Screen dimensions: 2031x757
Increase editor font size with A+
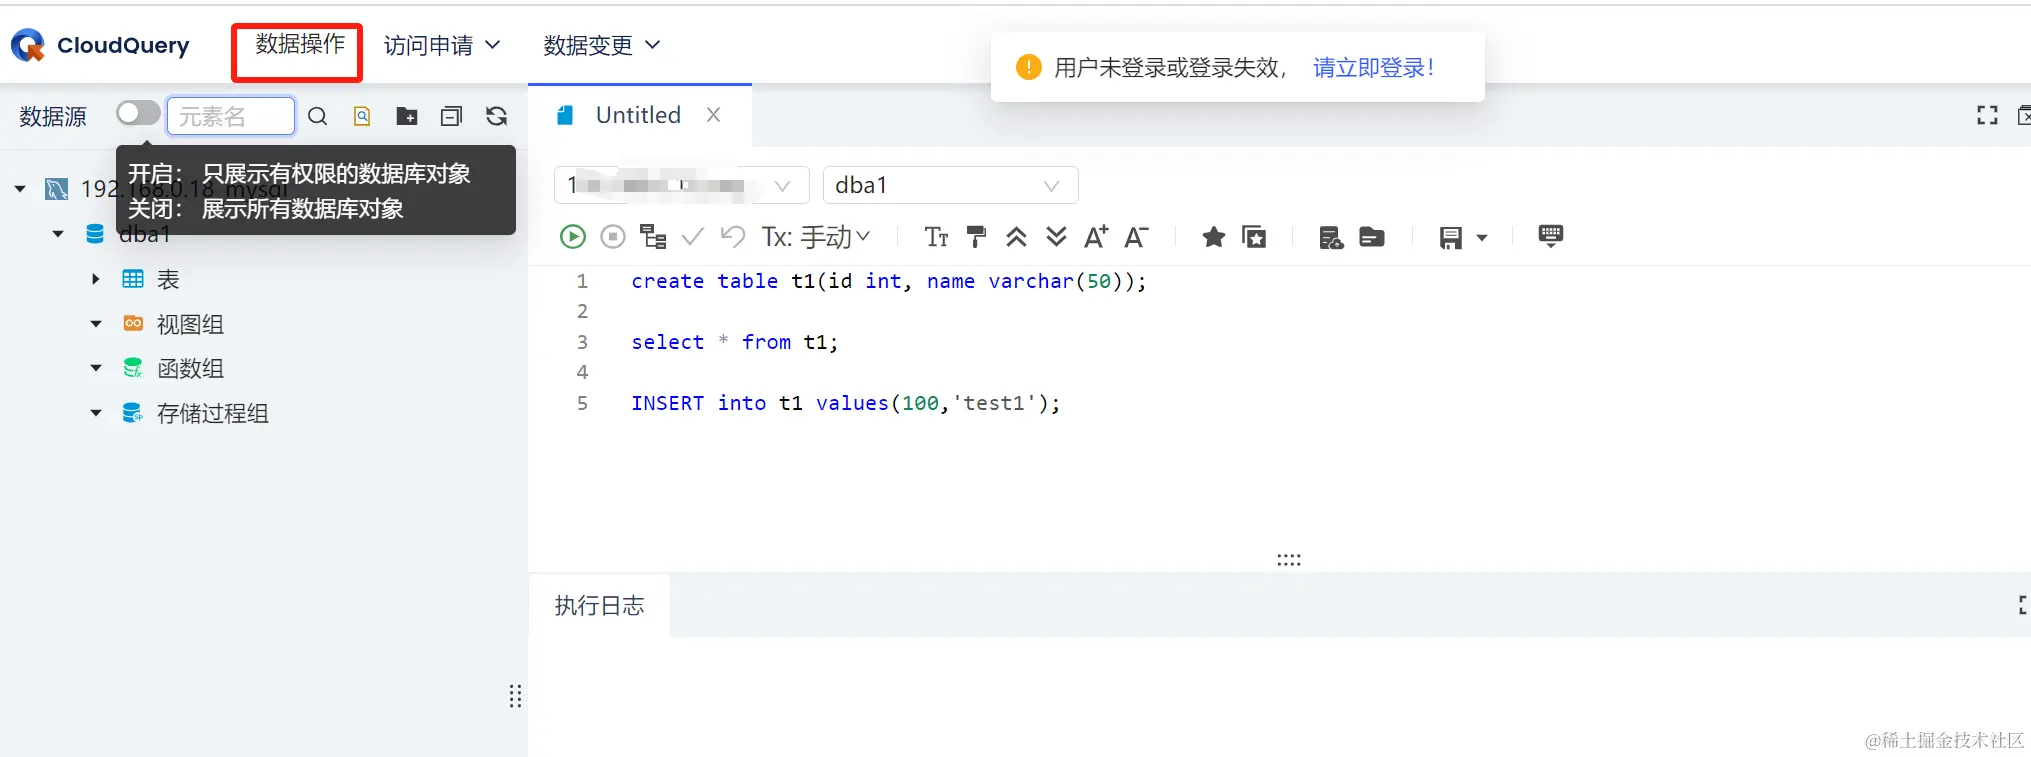[x=1096, y=237]
